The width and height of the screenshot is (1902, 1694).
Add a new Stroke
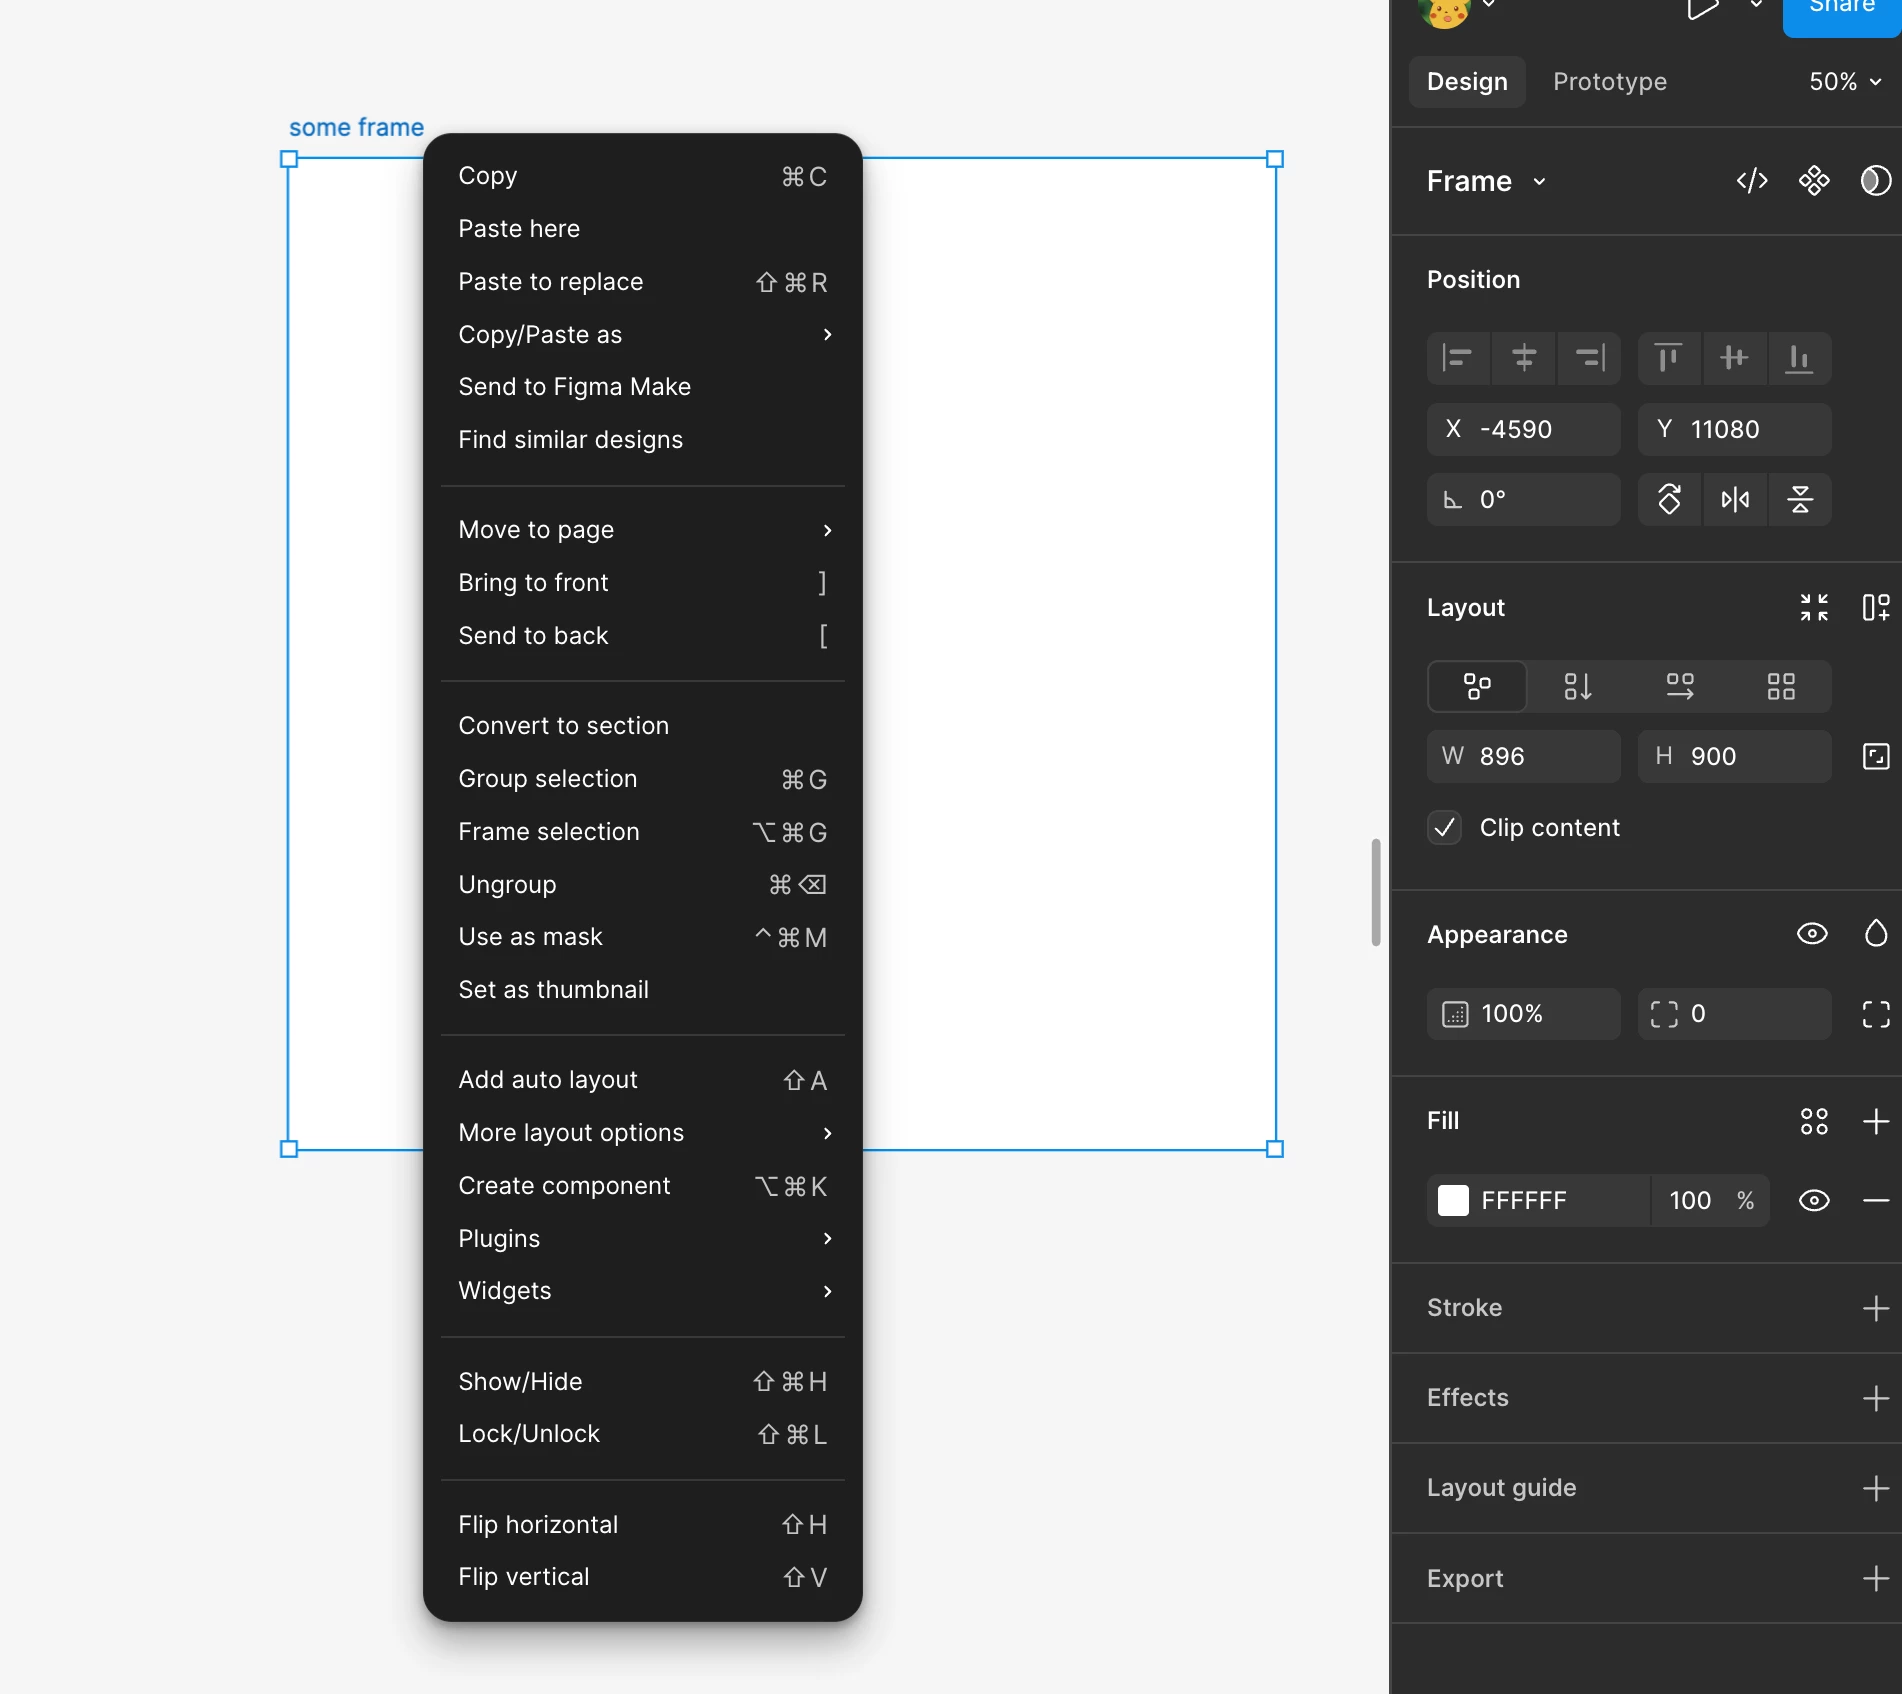tap(1876, 1308)
